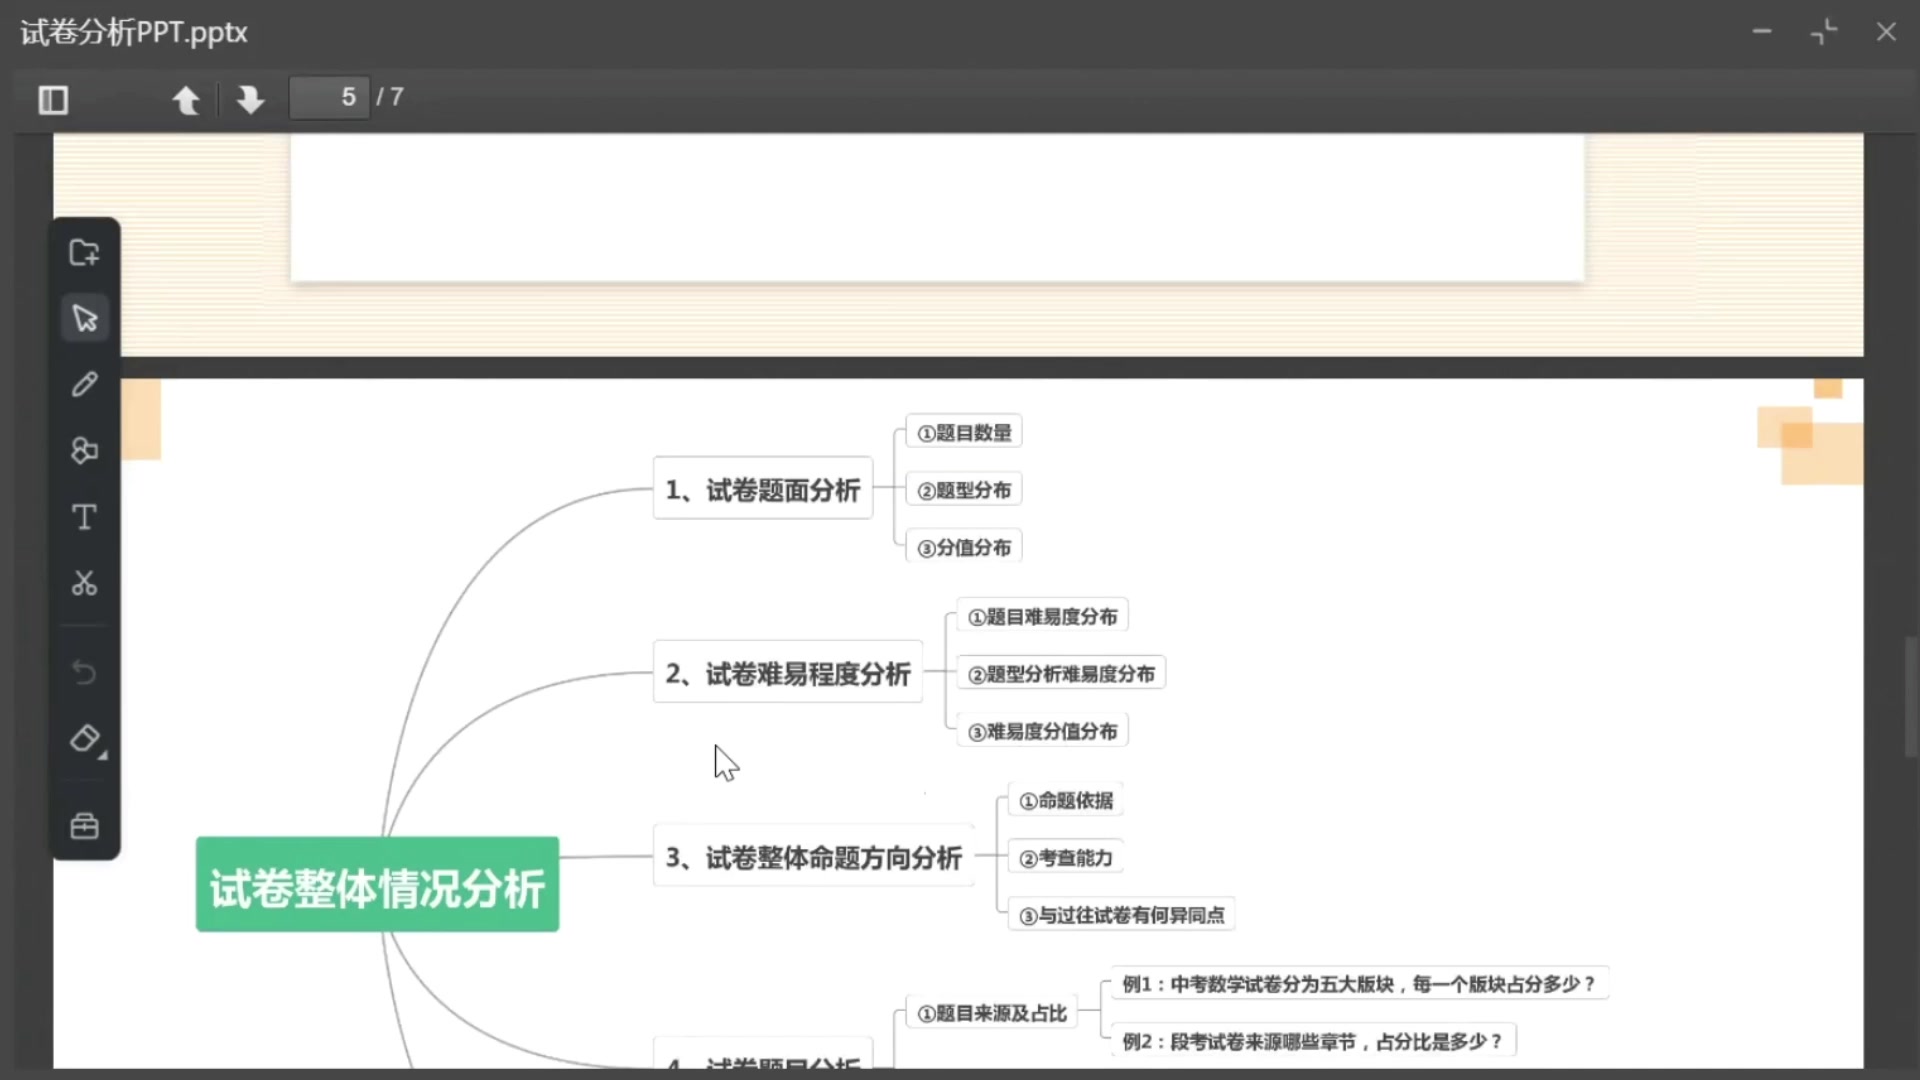Screen dimensions: 1920x1080
Task: Select the add-note icon at top of floating toolbar
Action: click(85, 252)
